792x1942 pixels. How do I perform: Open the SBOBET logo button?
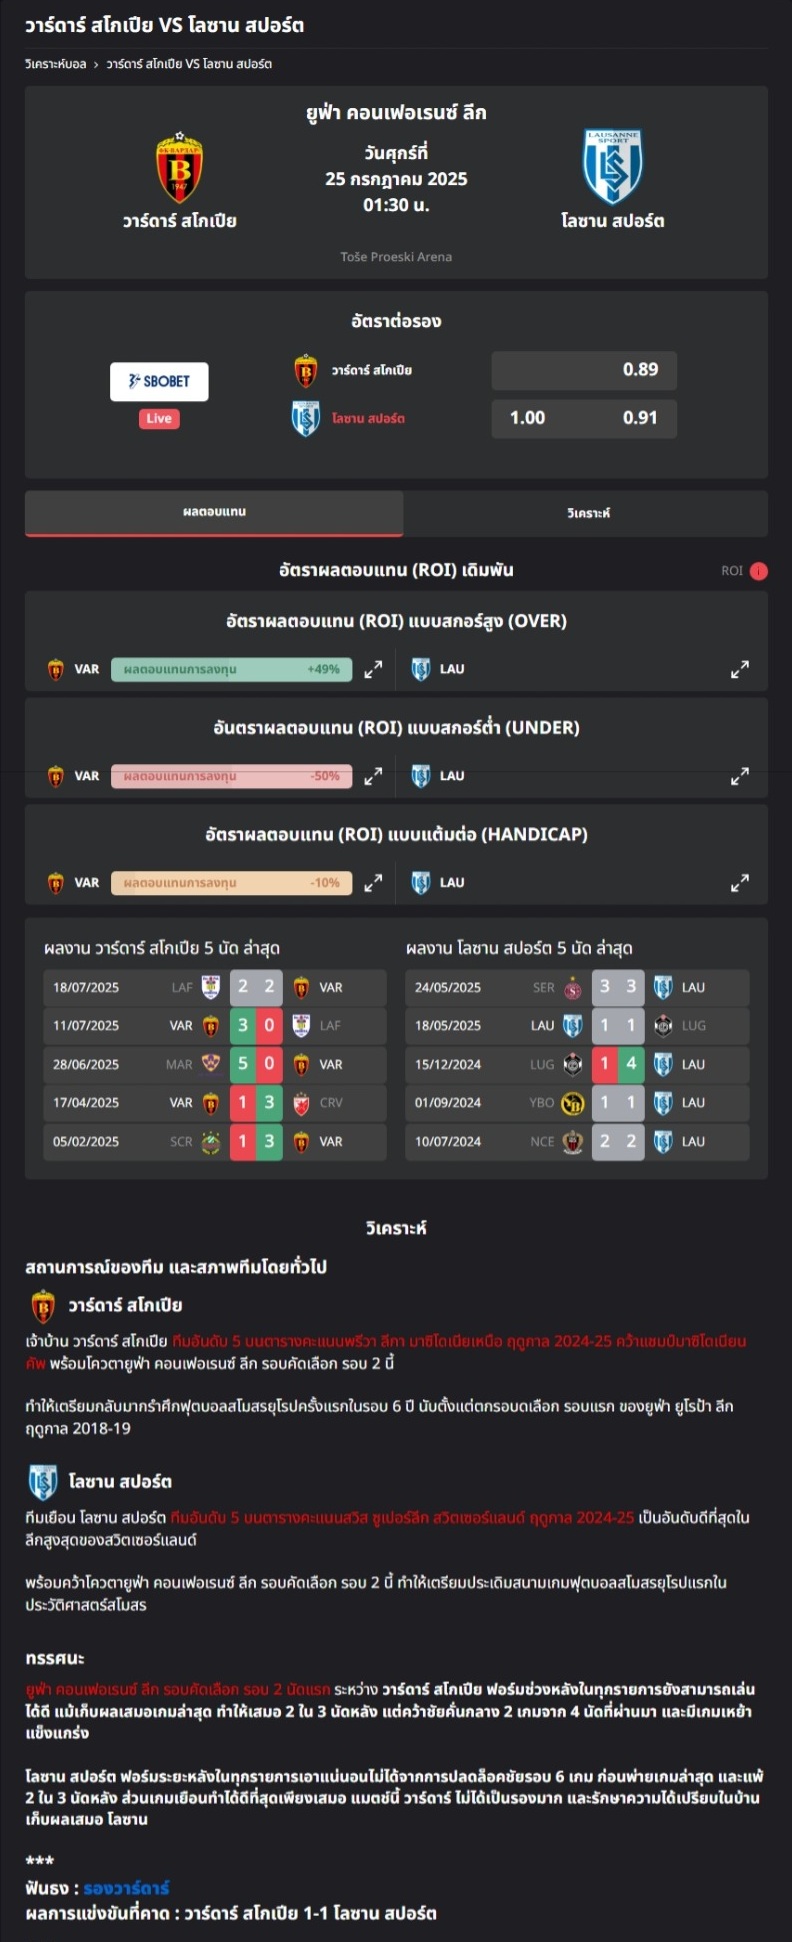pyautogui.click(x=159, y=381)
